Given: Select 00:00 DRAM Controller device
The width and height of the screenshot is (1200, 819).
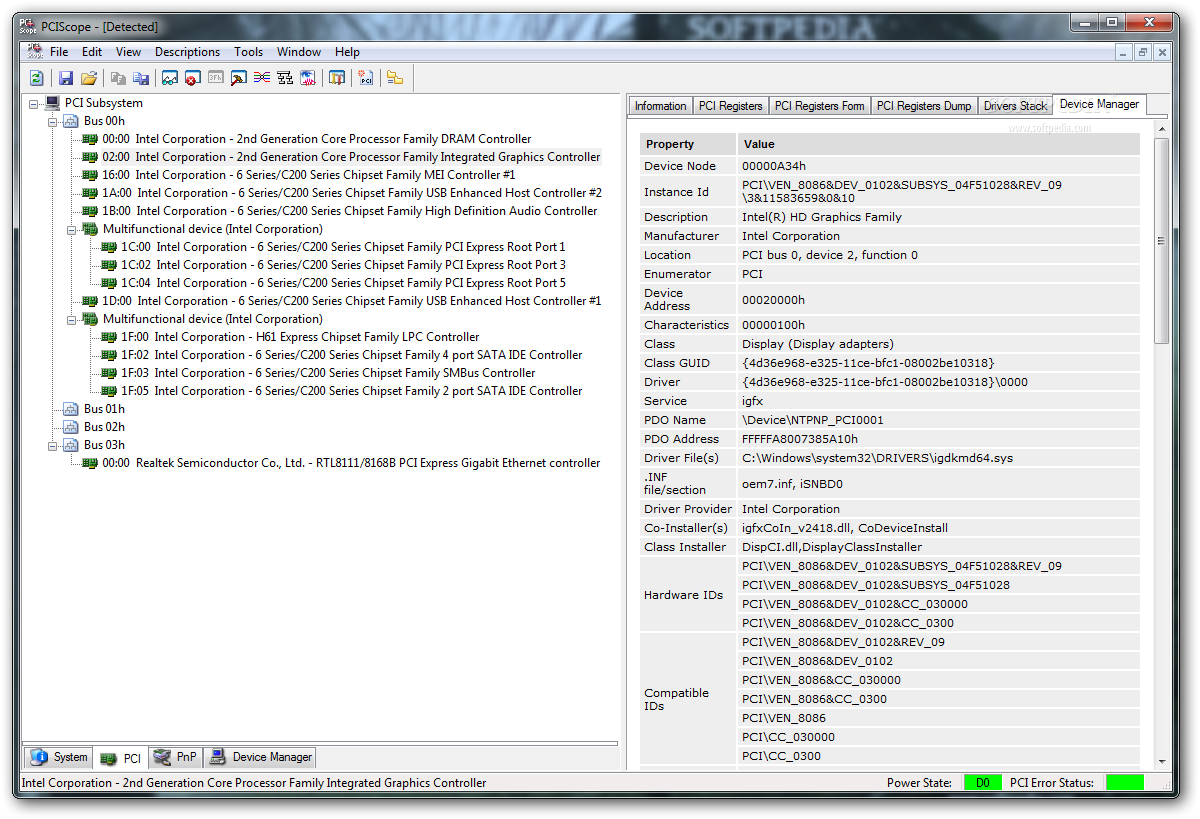Looking at the screenshot, I should [x=317, y=139].
